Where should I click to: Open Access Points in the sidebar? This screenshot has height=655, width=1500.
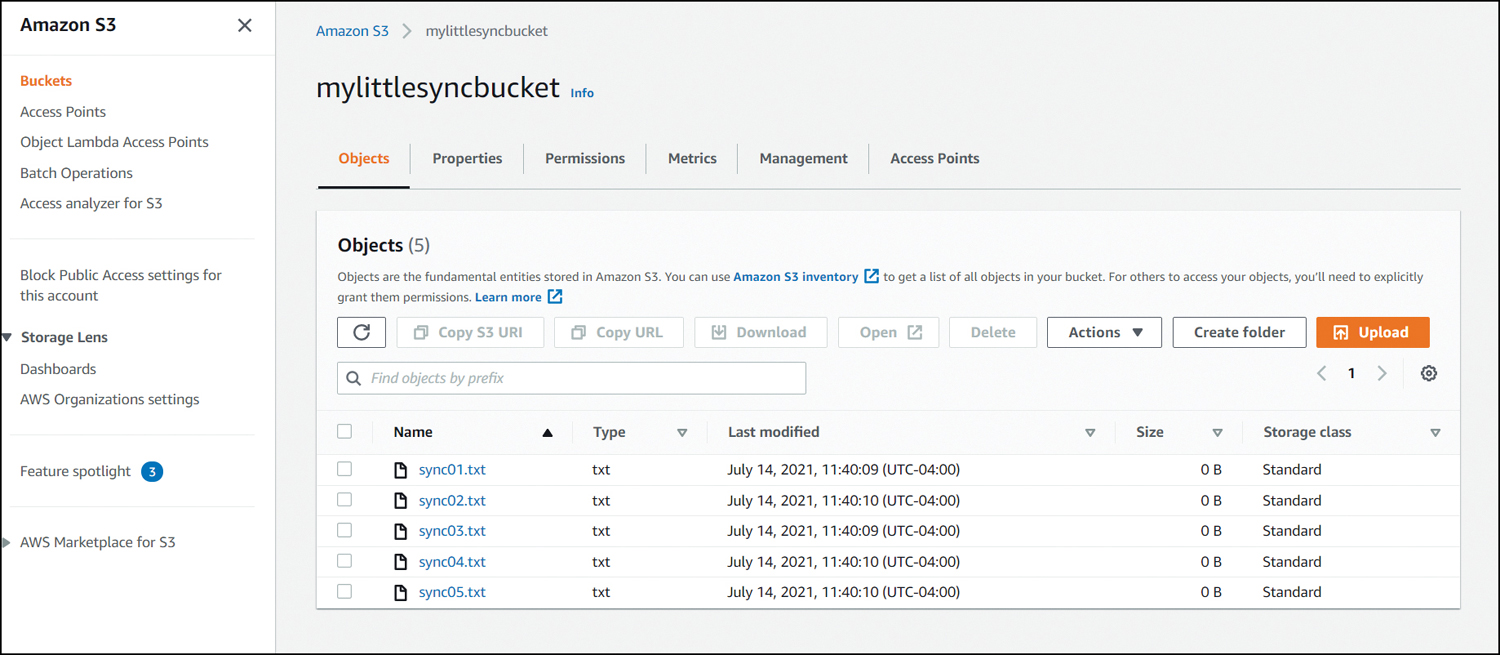pyautogui.click(x=63, y=112)
